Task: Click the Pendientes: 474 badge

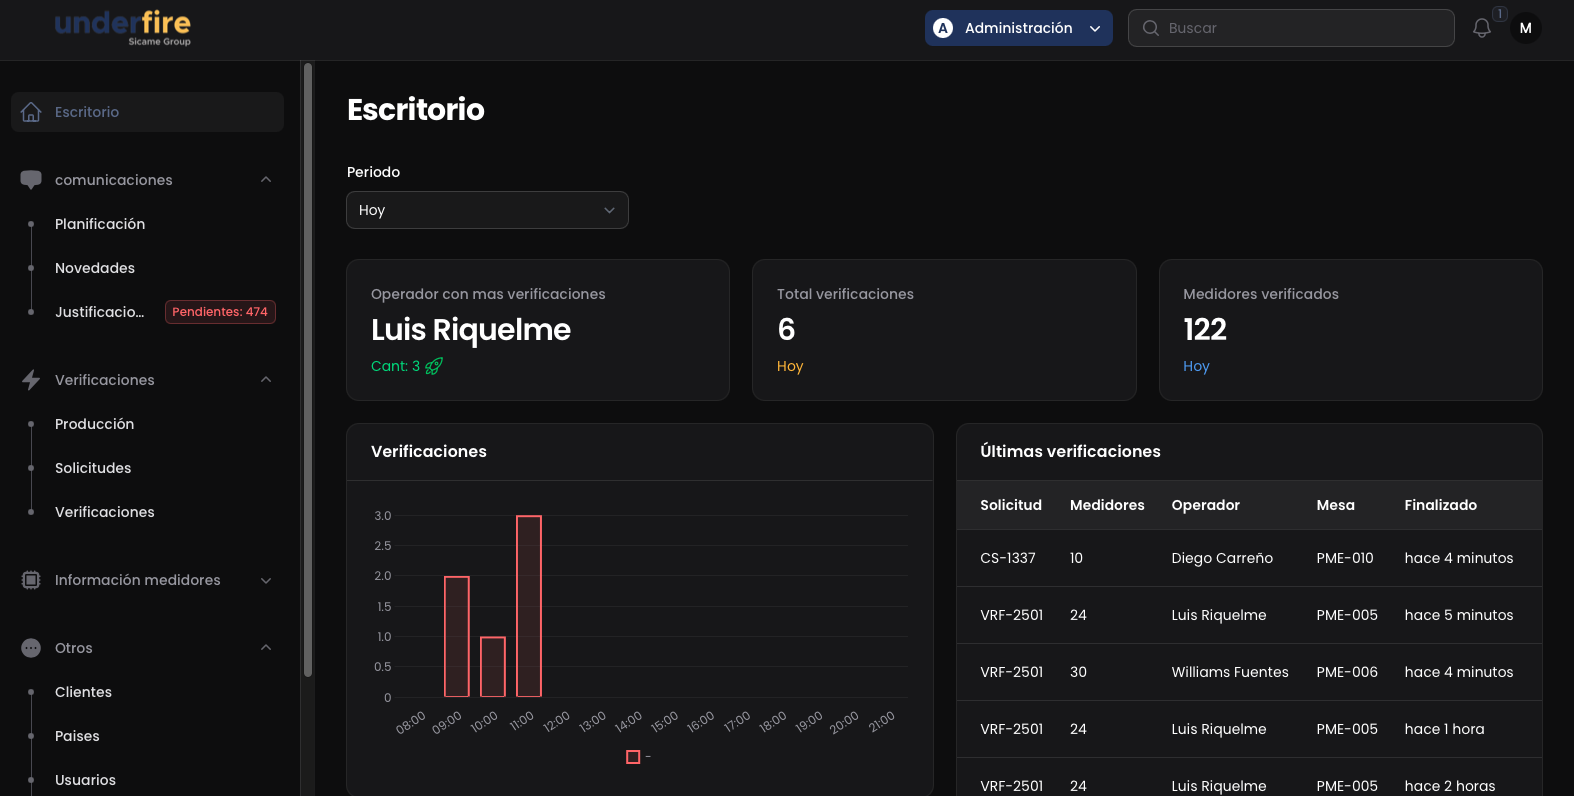Action: pyautogui.click(x=220, y=312)
